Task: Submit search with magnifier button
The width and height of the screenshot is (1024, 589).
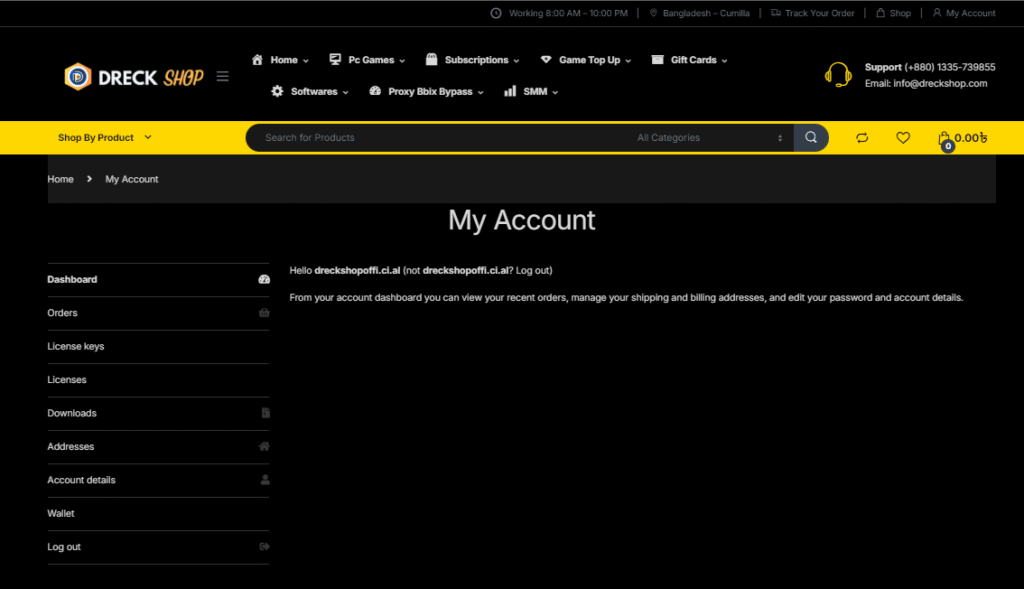Action: coord(811,138)
